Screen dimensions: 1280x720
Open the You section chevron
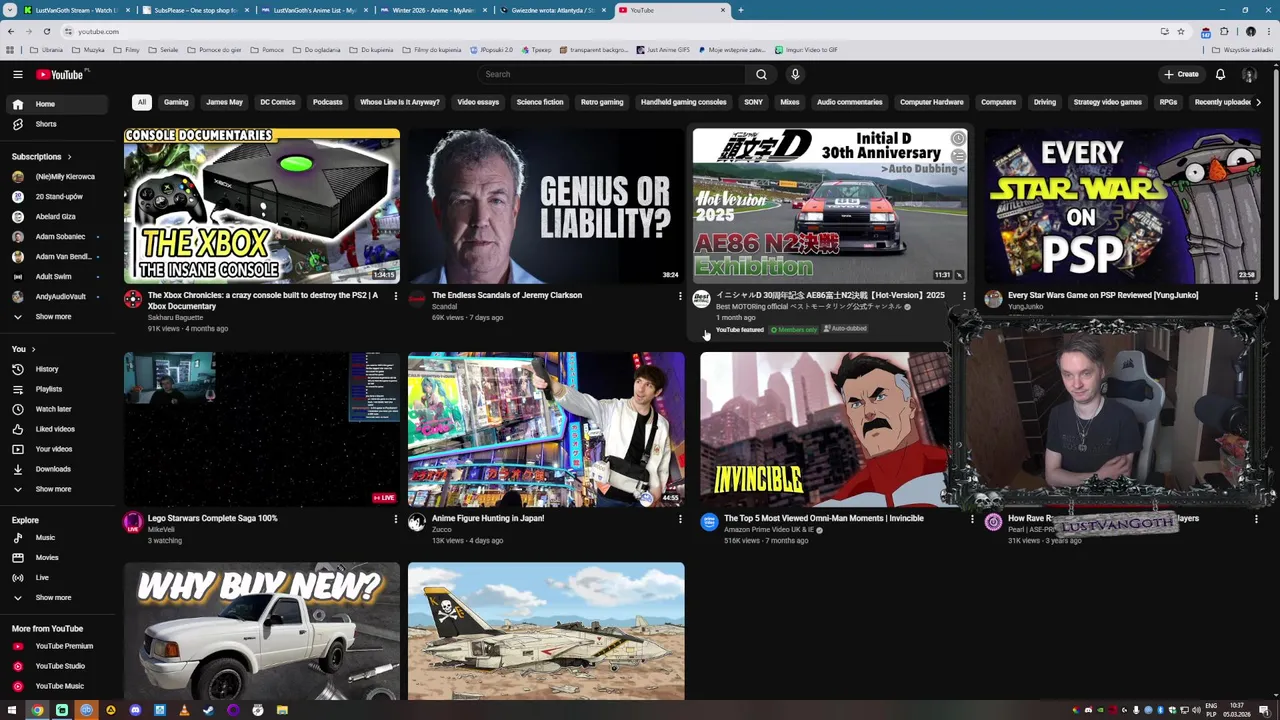point(33,349)
